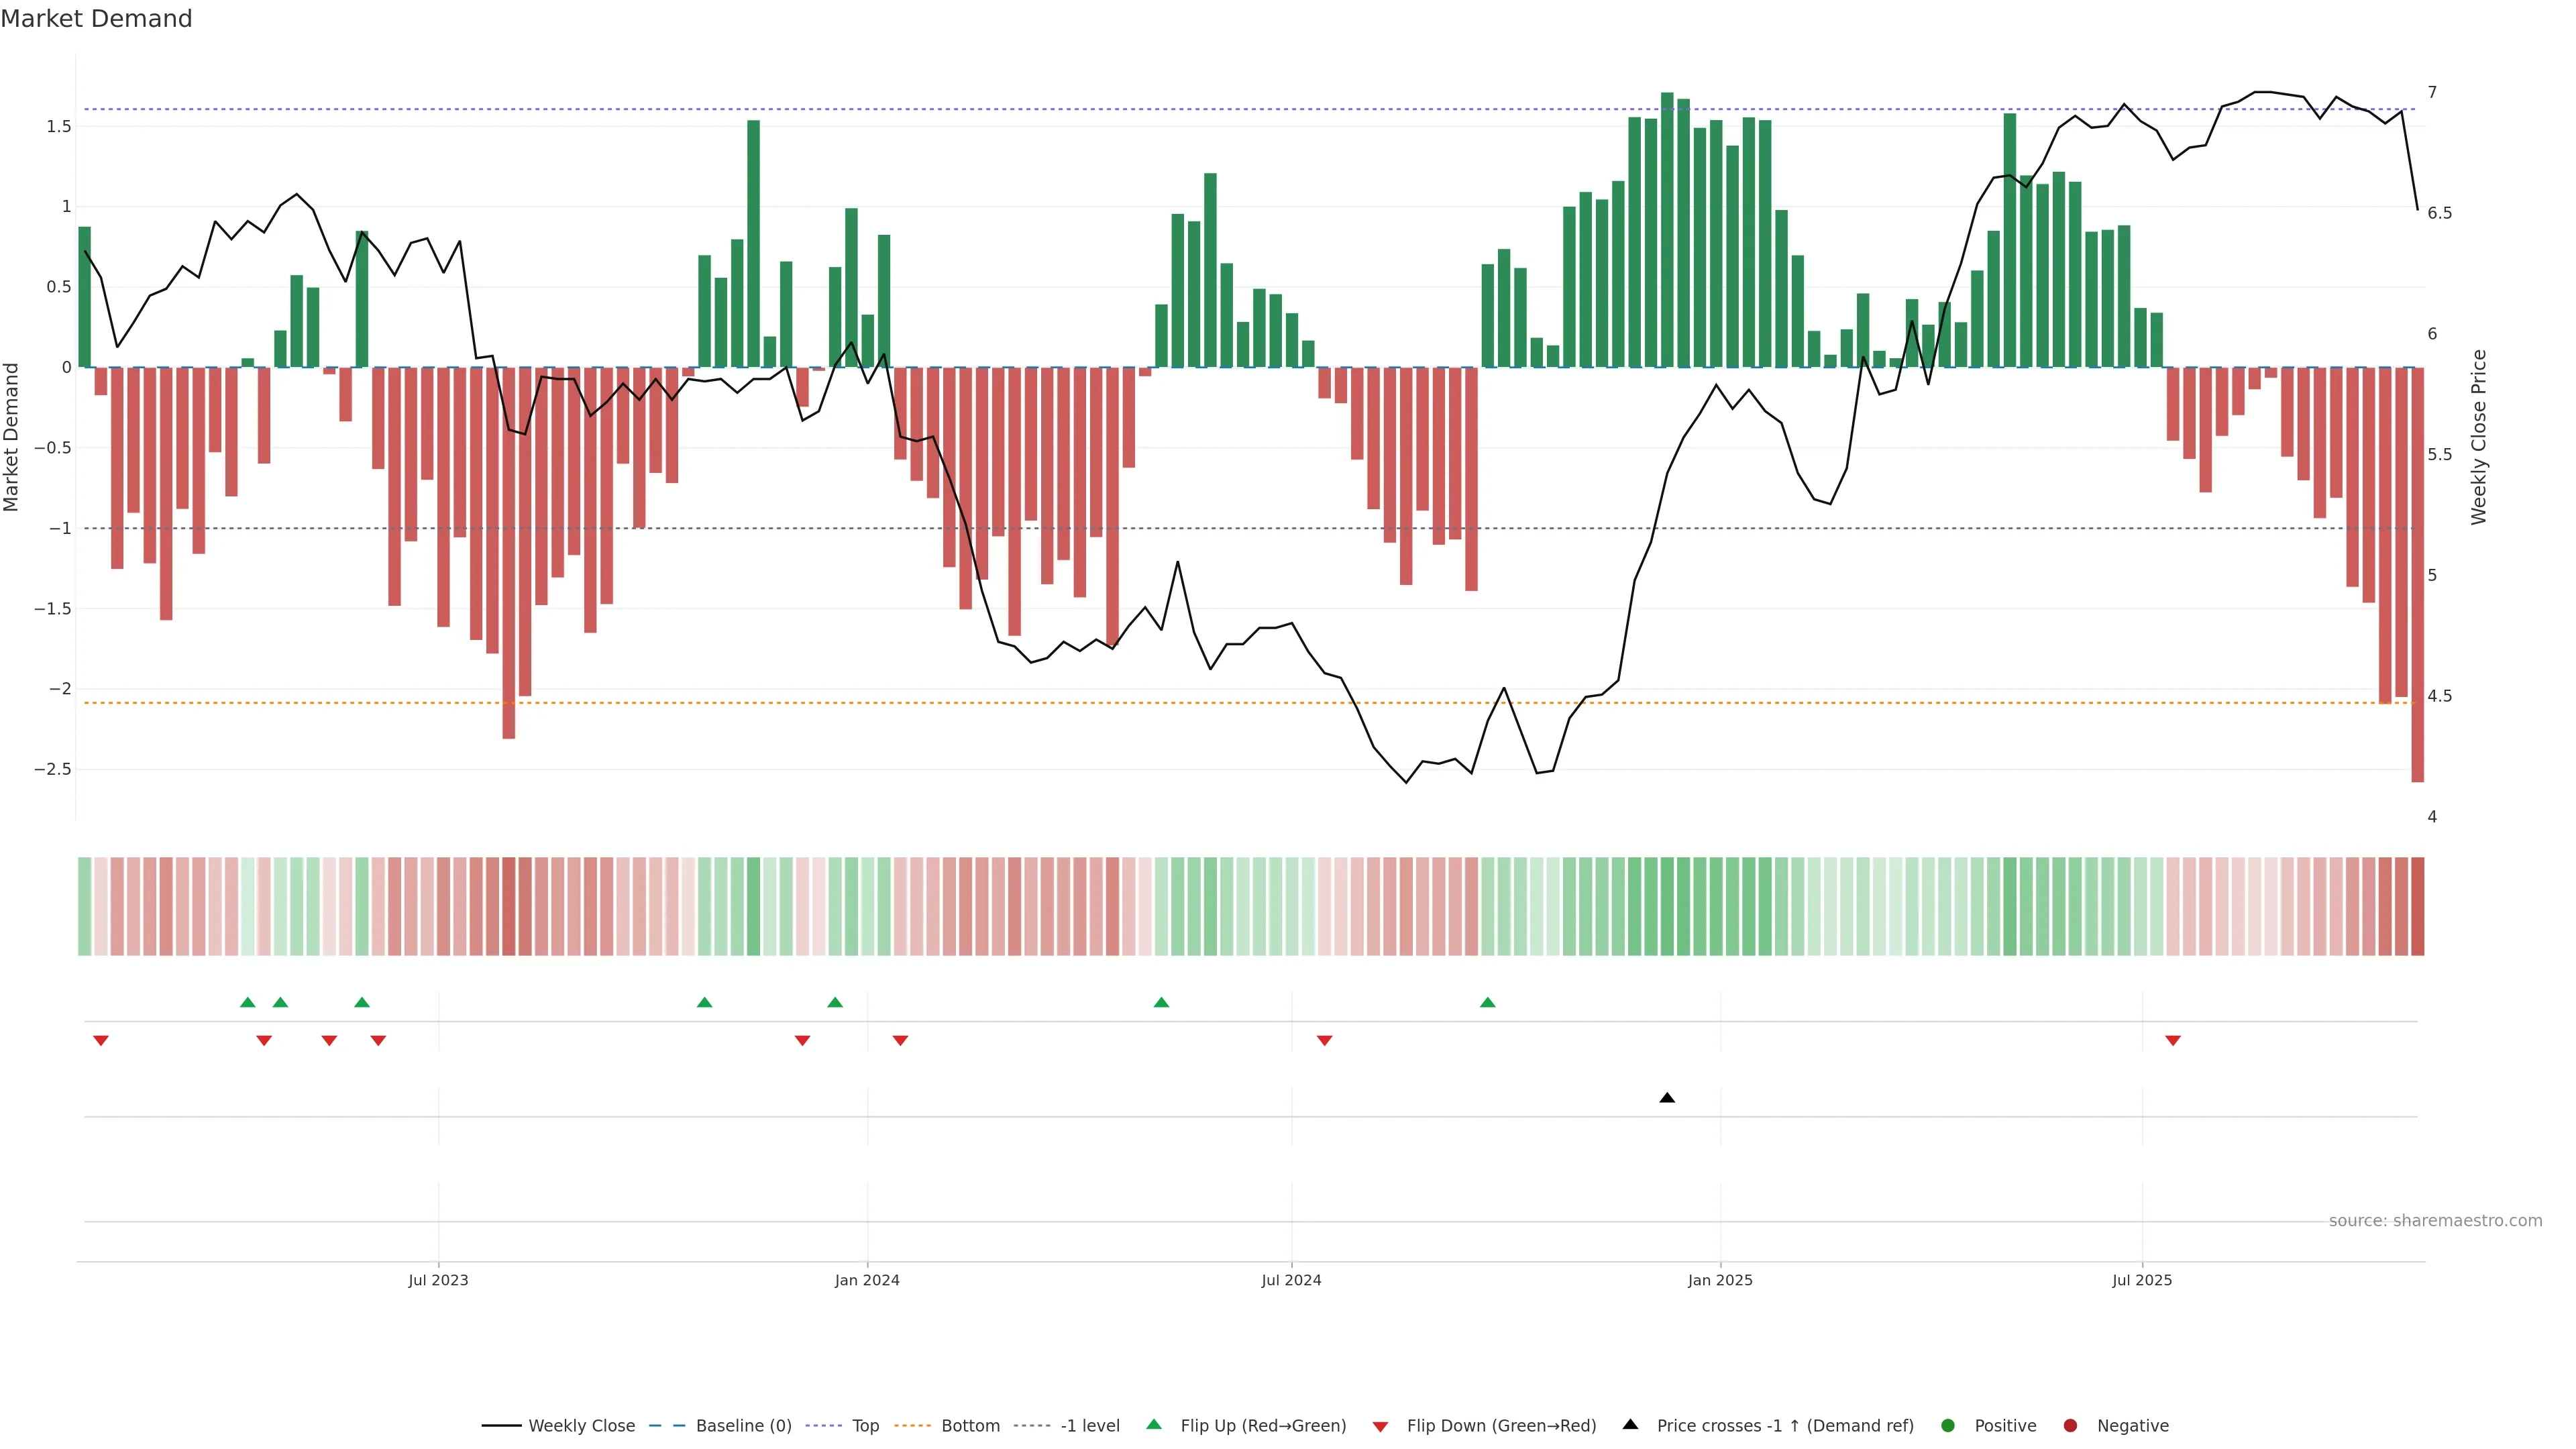Click Price crosses -1 black triangle legend icon
Image resolution: width=2576 pixels, height=1449 pixels.
click(x=1630, y=1425)
